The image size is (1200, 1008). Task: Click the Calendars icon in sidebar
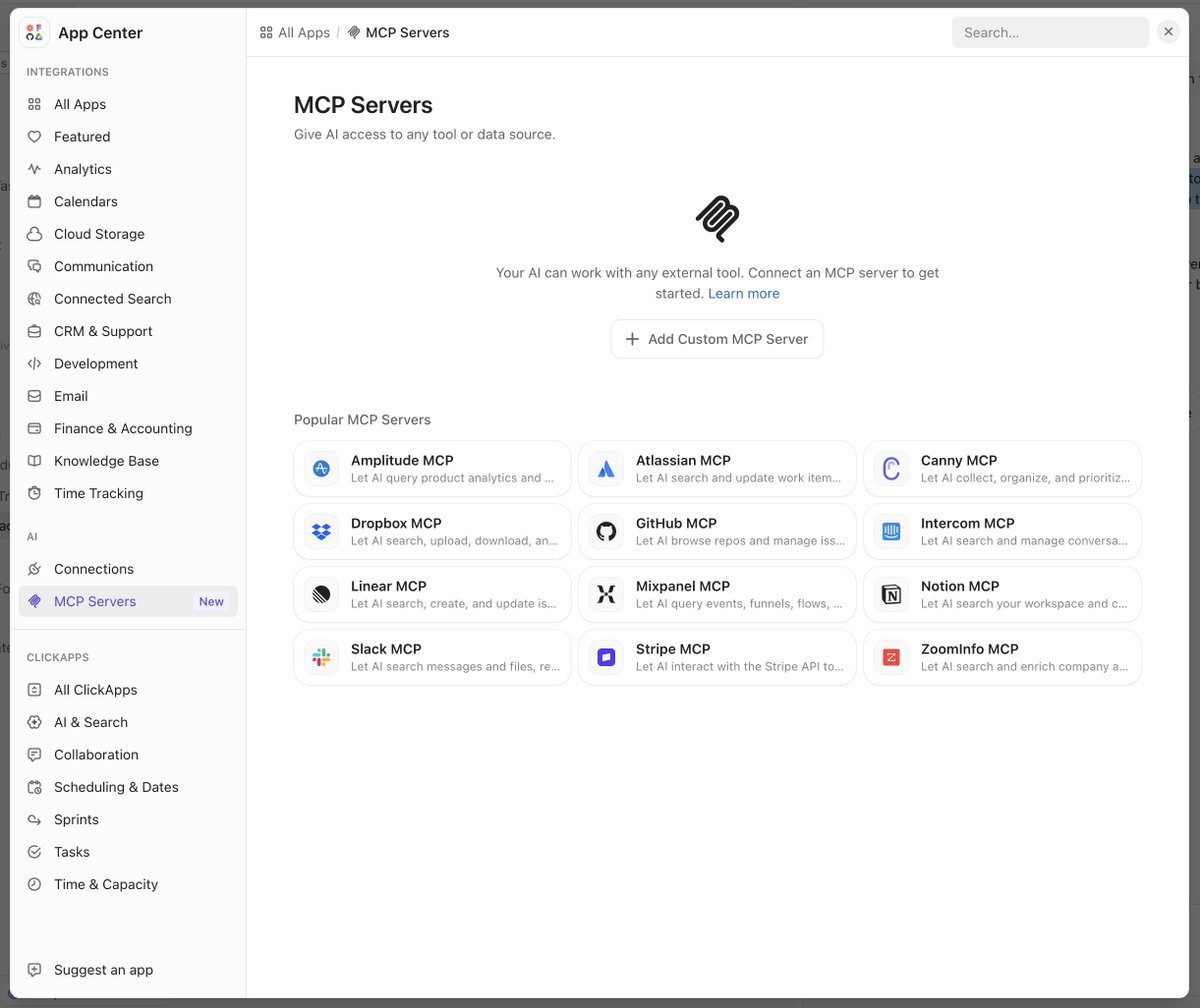[34, 201]
